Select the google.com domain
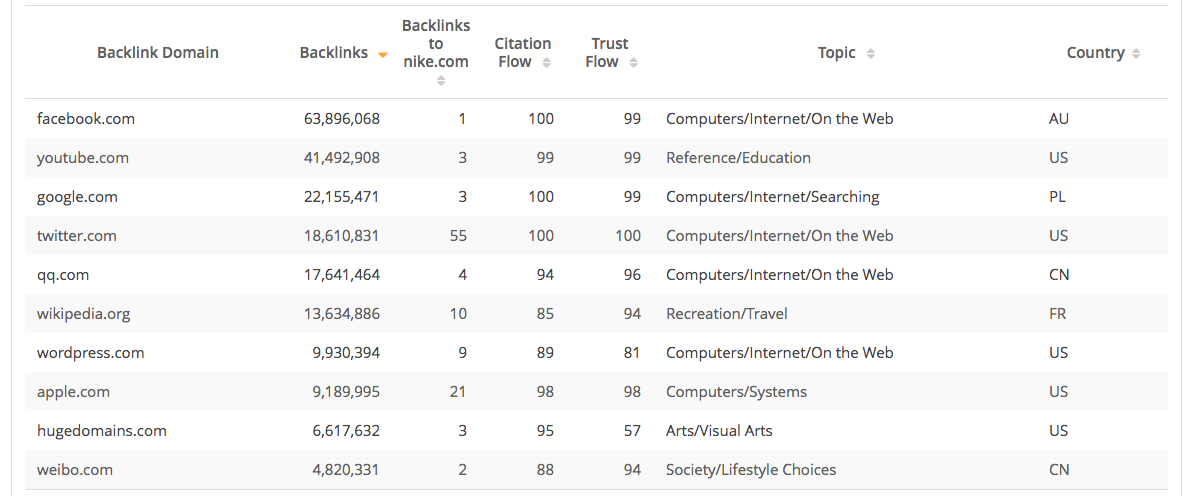The height and width of the screenshot is (496, 1189). [x=77, y=196]
